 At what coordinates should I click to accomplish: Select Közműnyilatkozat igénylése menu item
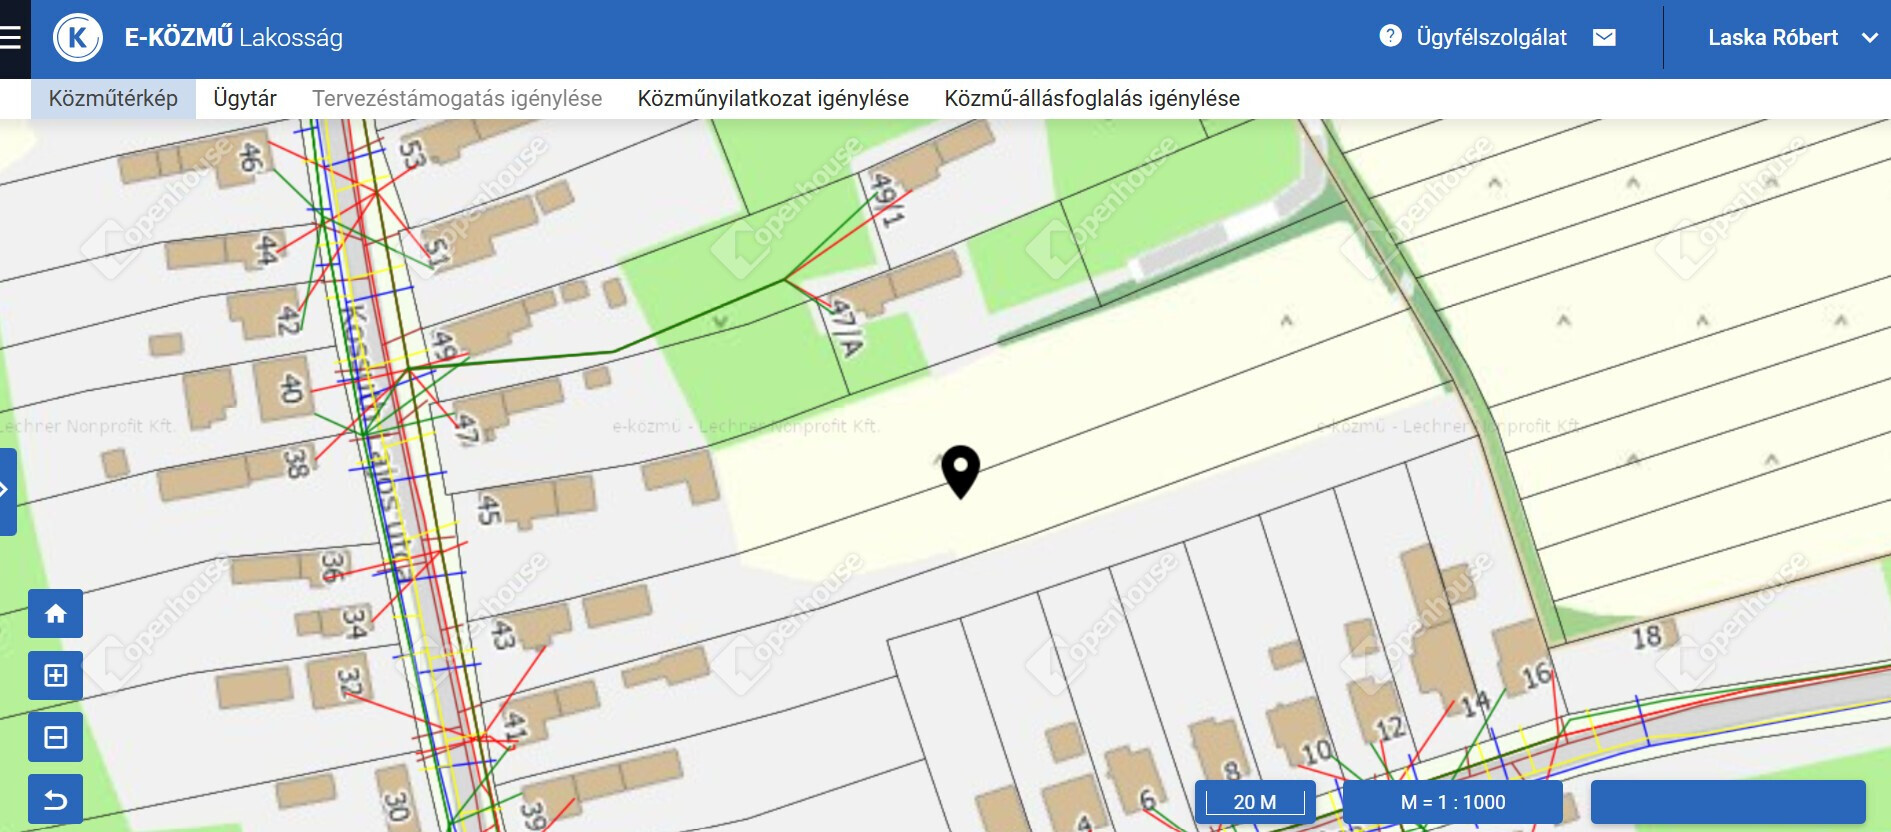coord(773,99)
